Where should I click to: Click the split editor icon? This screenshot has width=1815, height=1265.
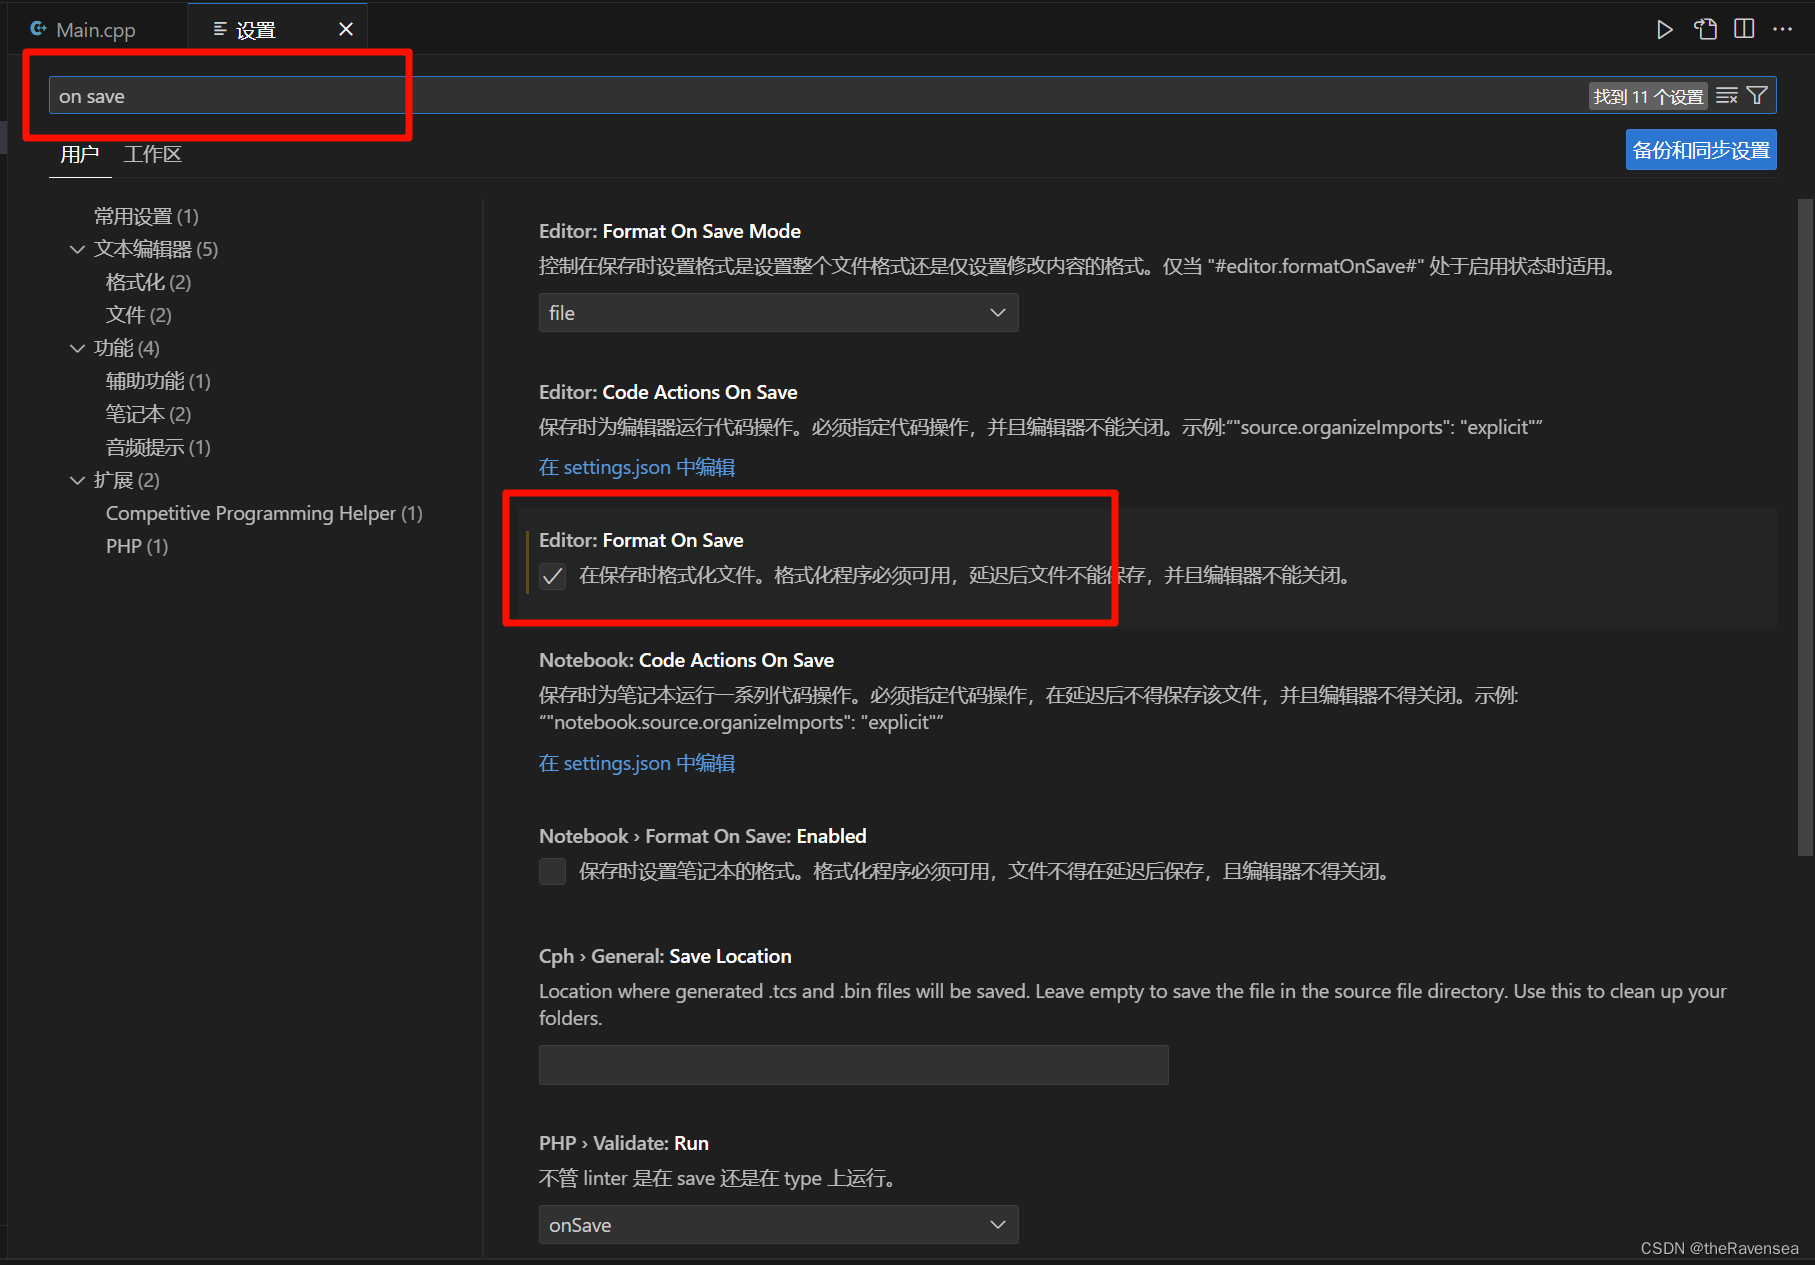(1744, 29)
